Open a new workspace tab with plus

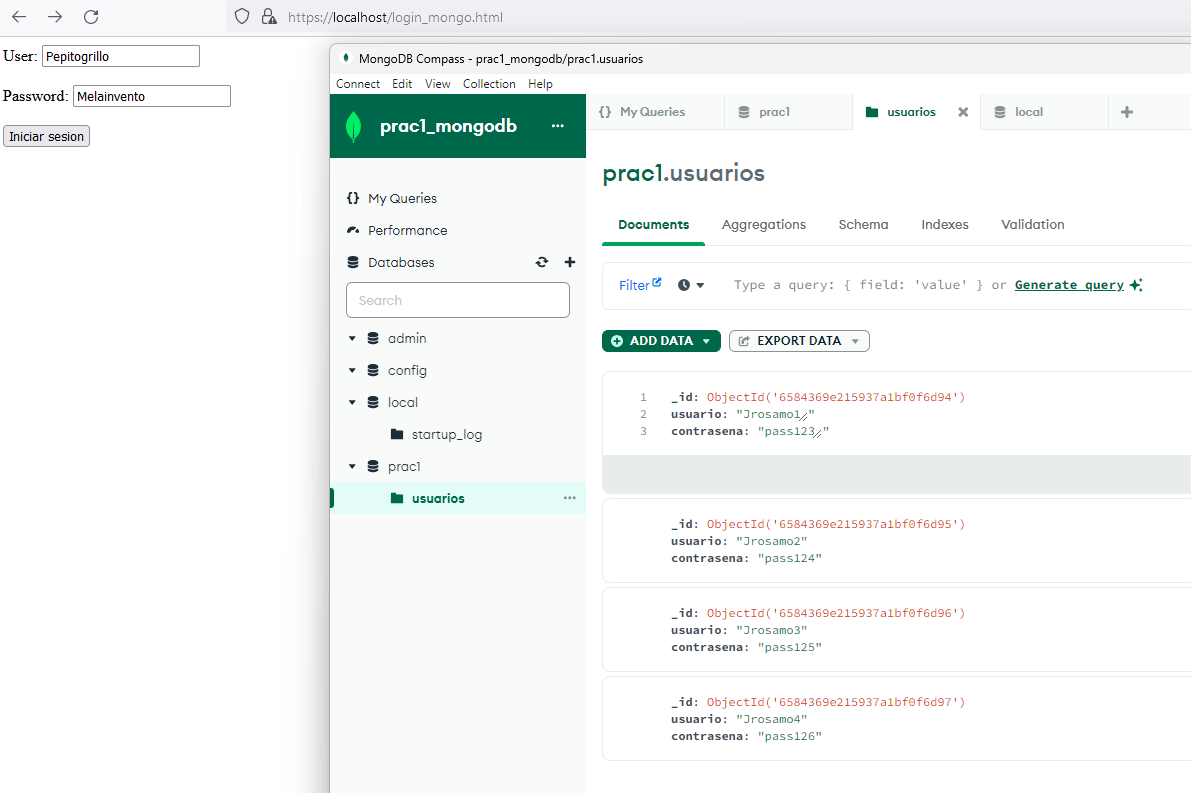click(x=1127, y=112)
